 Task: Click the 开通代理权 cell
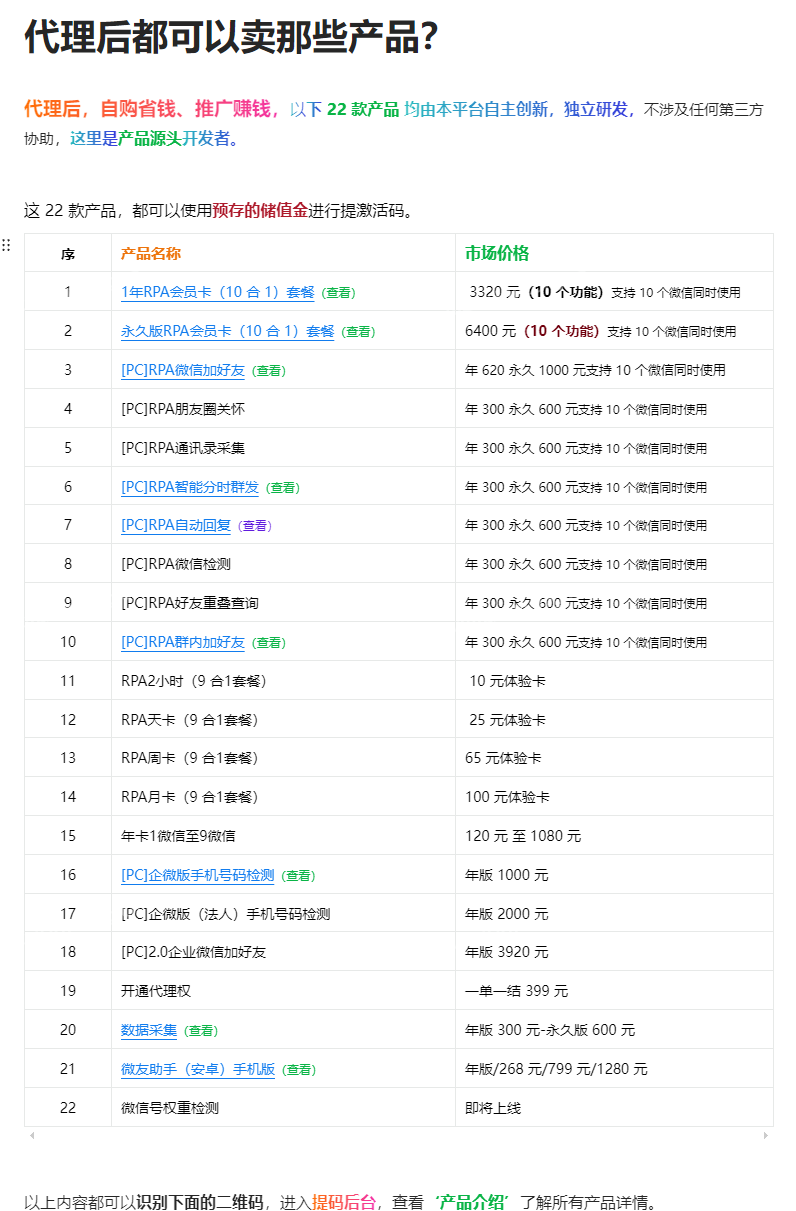pos(283,991)
